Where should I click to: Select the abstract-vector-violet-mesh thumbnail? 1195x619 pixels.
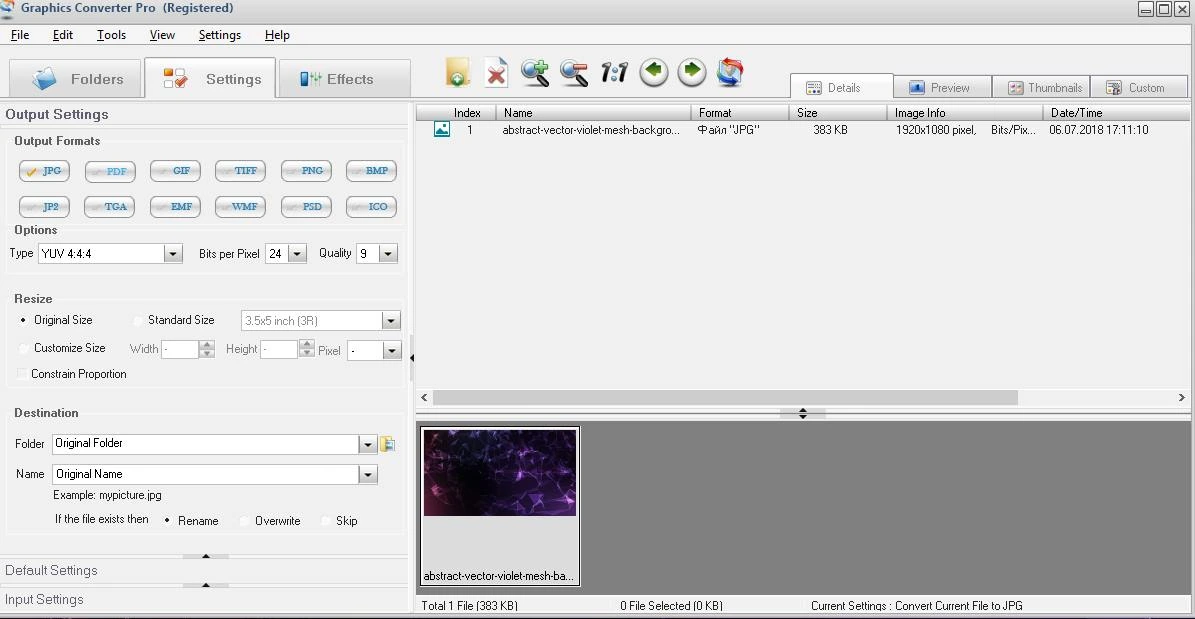point(499,506)
